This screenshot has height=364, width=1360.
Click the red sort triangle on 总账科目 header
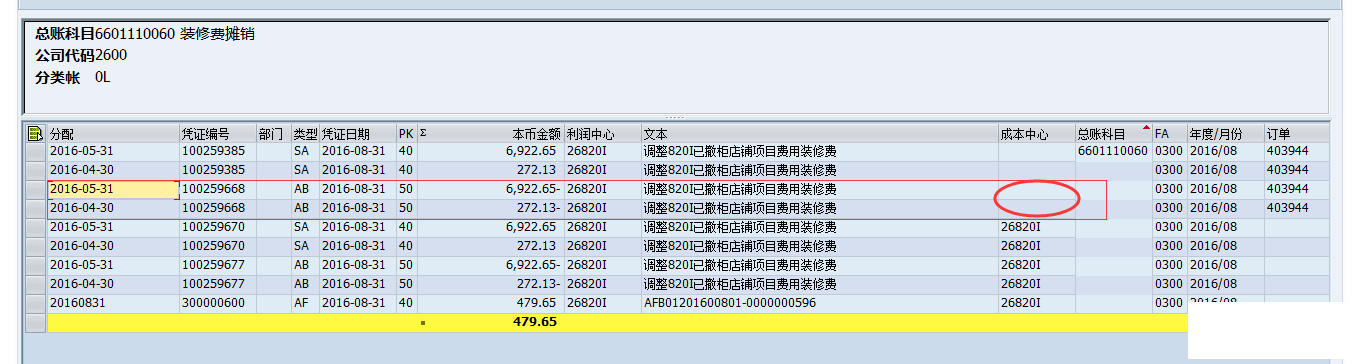(1145, 128)
